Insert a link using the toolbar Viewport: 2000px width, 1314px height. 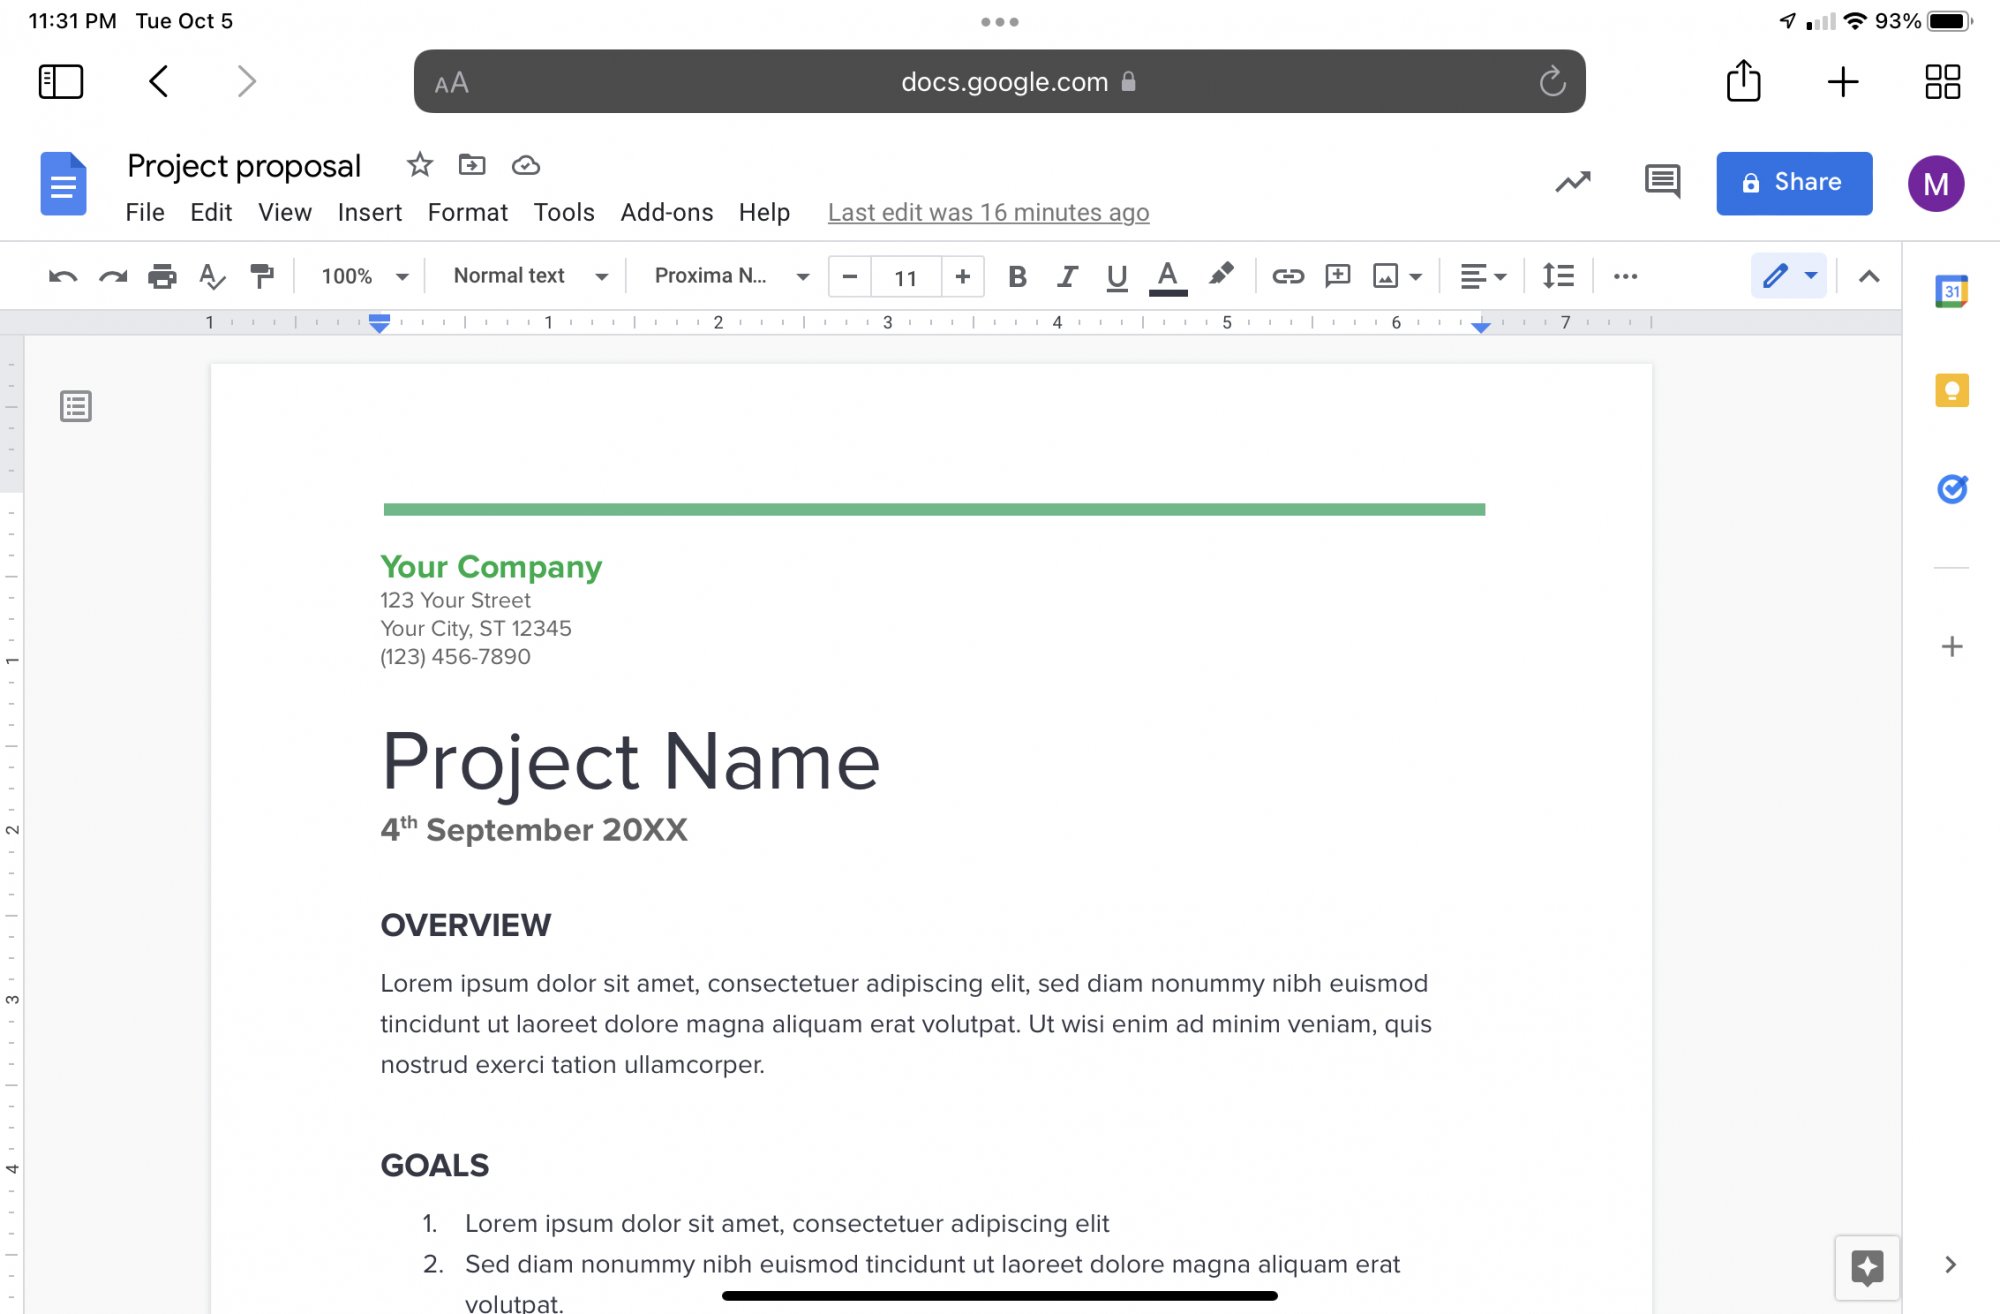coord(1287,276)
